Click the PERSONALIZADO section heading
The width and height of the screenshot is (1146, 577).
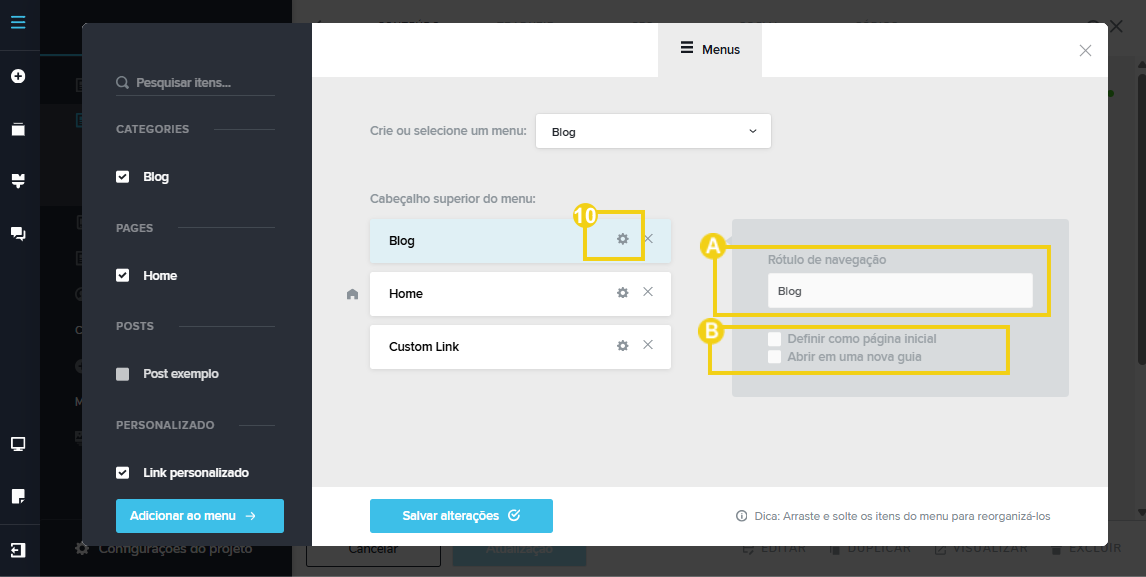coord(165,425)
